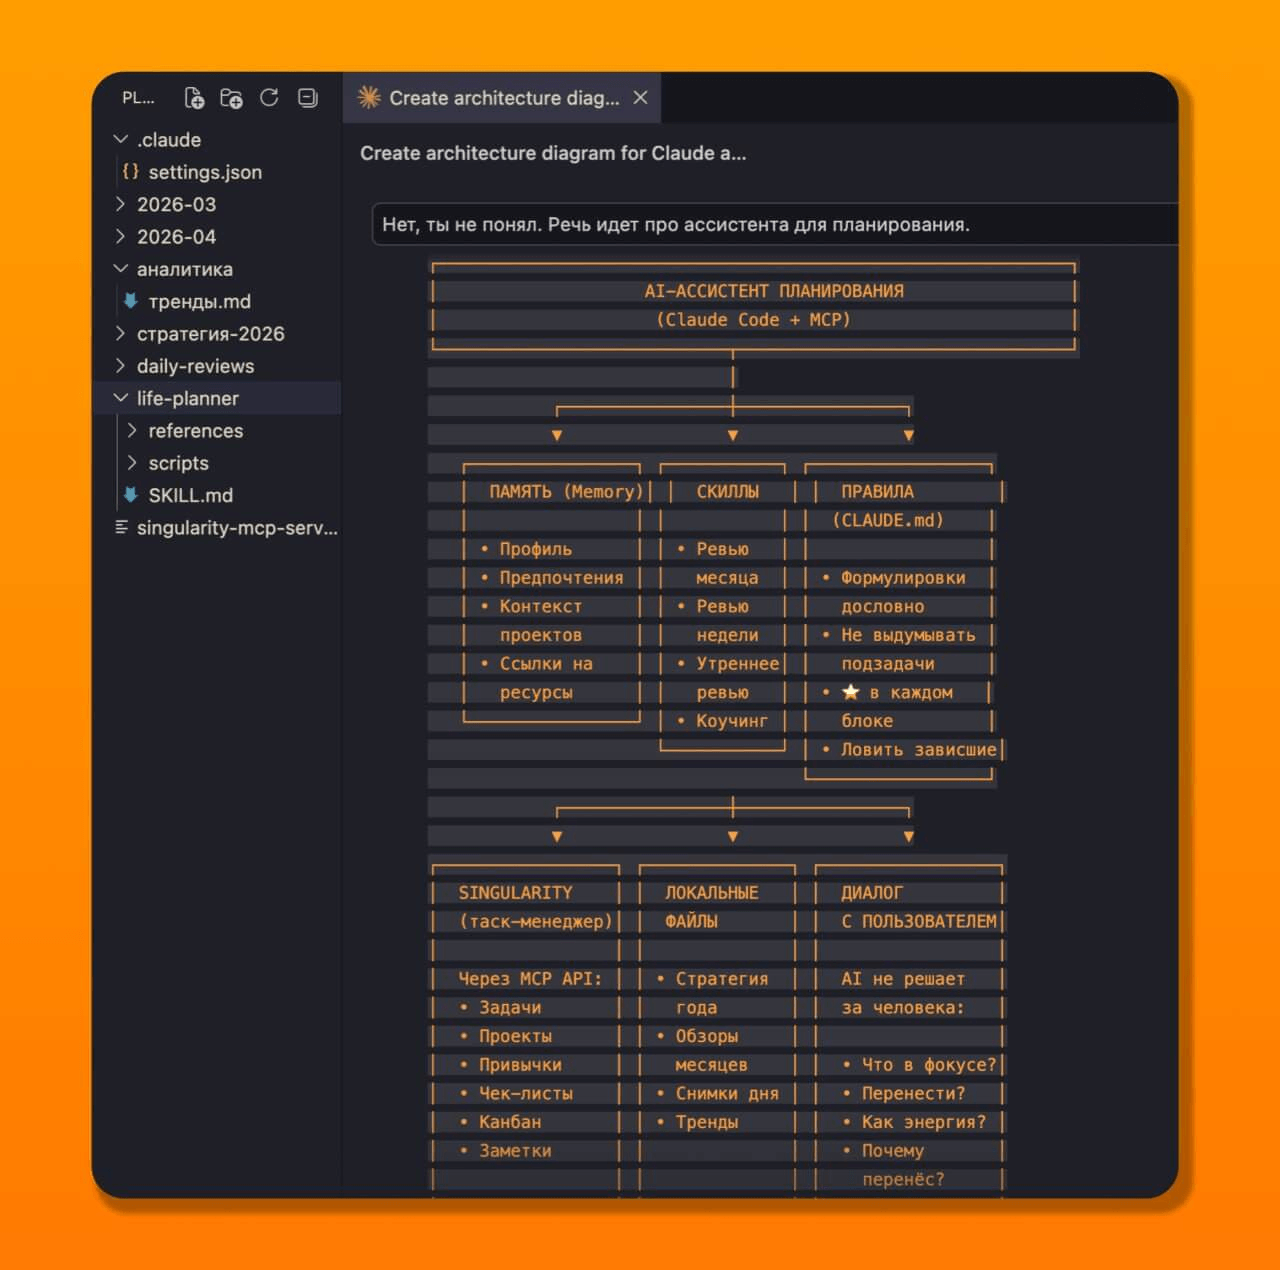Expand the 2026-03 folder
This screenshot has height=1270, width=1280.
click(x=121, y=204)
